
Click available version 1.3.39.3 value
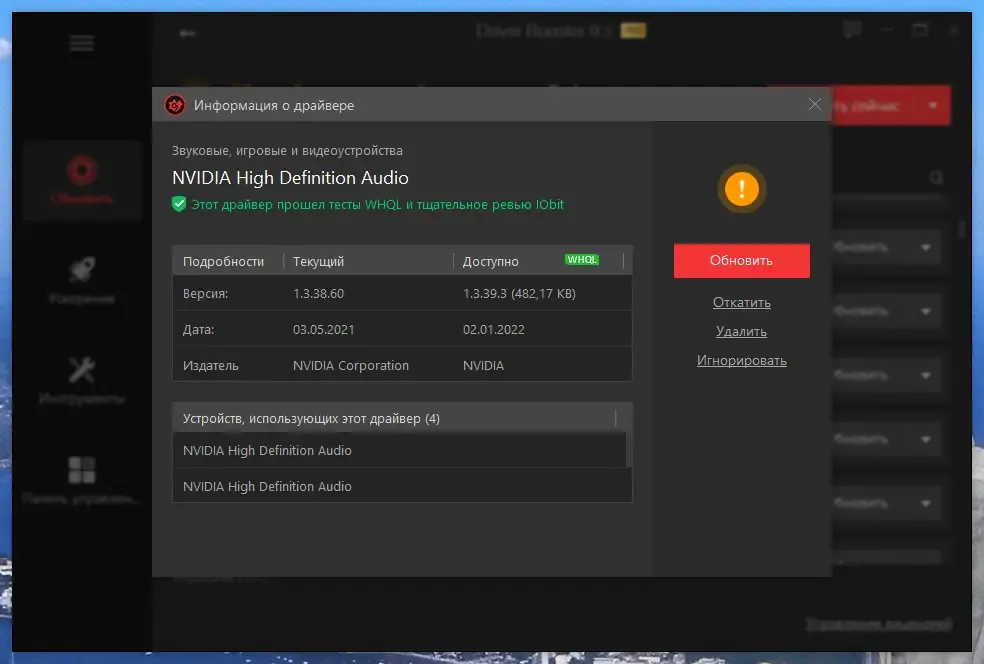click(x=519, y=294)
